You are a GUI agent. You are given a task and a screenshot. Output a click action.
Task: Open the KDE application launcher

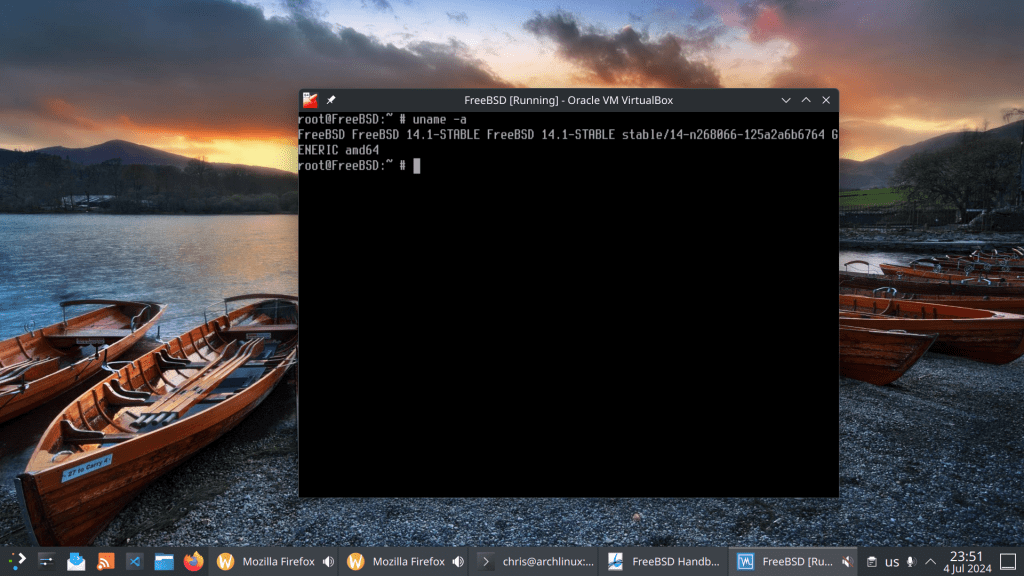click(17, 561)
